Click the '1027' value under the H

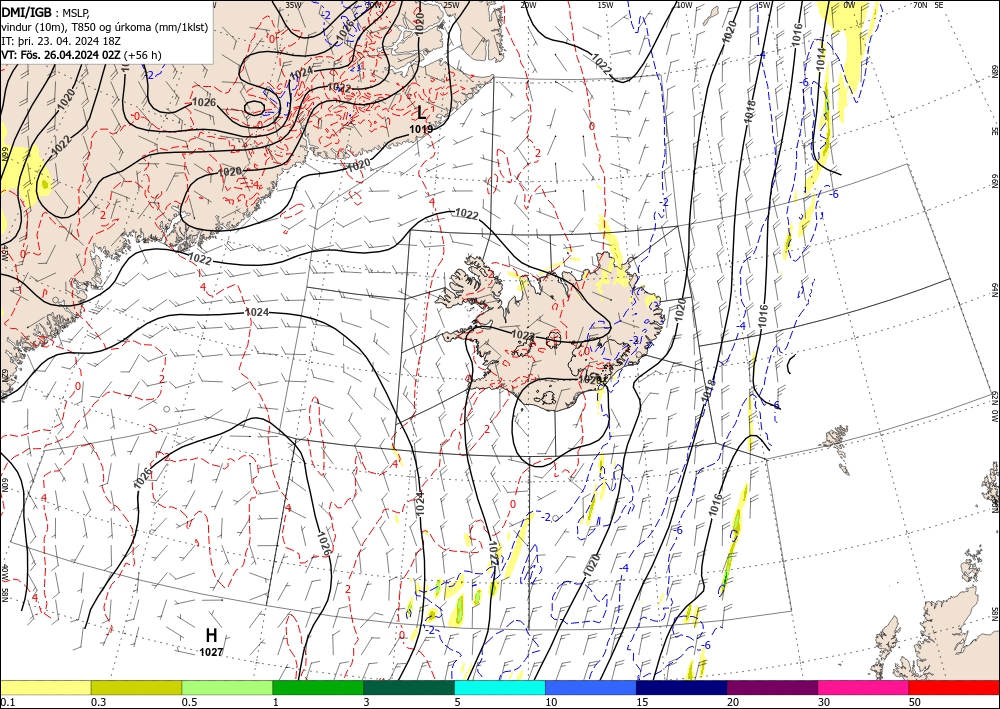pos(211,652)
